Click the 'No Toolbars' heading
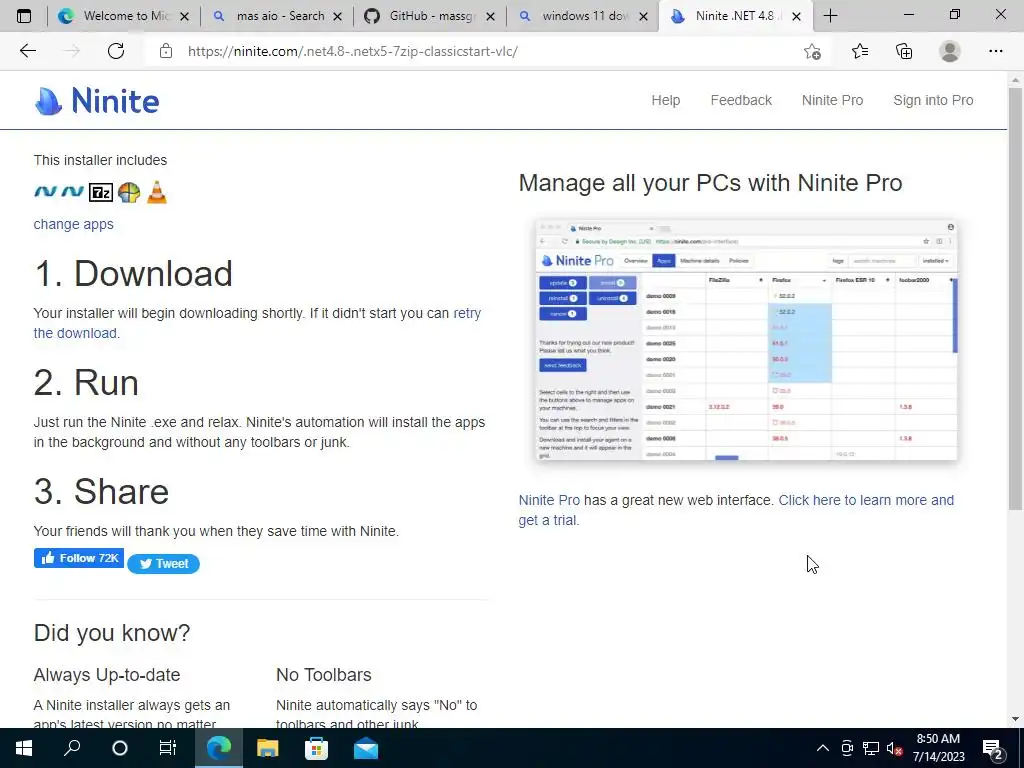Image resolution: width=1024 pixels, height=768 pixels. pos(323,675)
